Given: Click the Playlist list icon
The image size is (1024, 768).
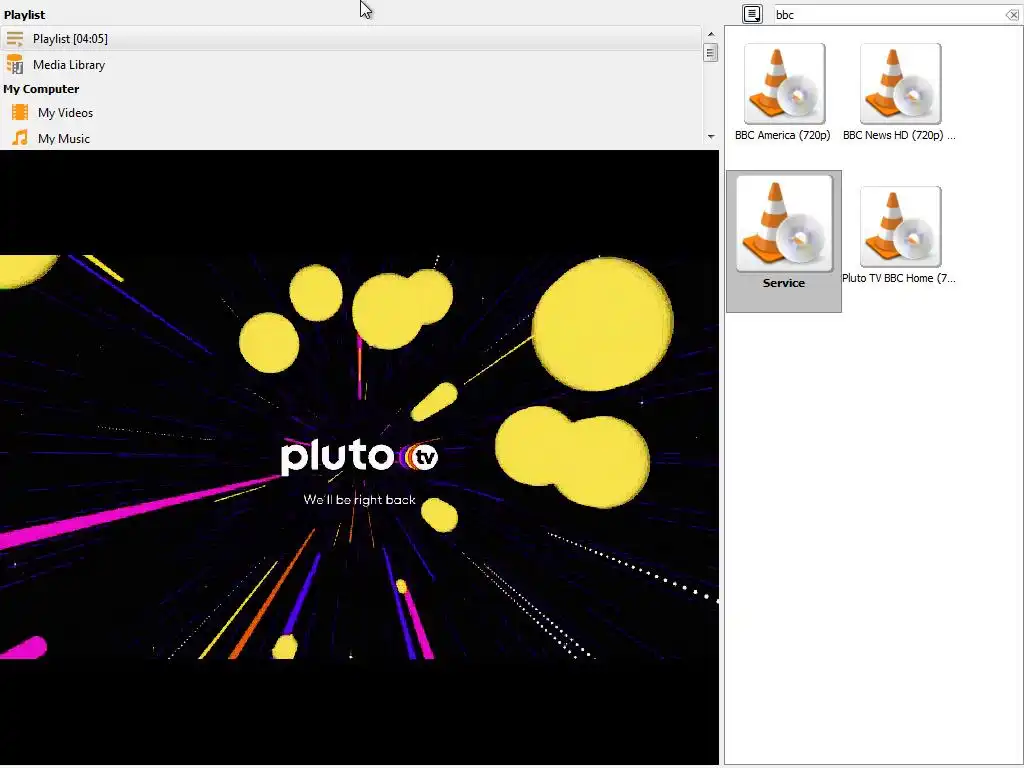Looking at the screenshot, I should pyautogui.click(x=14, y=39).
